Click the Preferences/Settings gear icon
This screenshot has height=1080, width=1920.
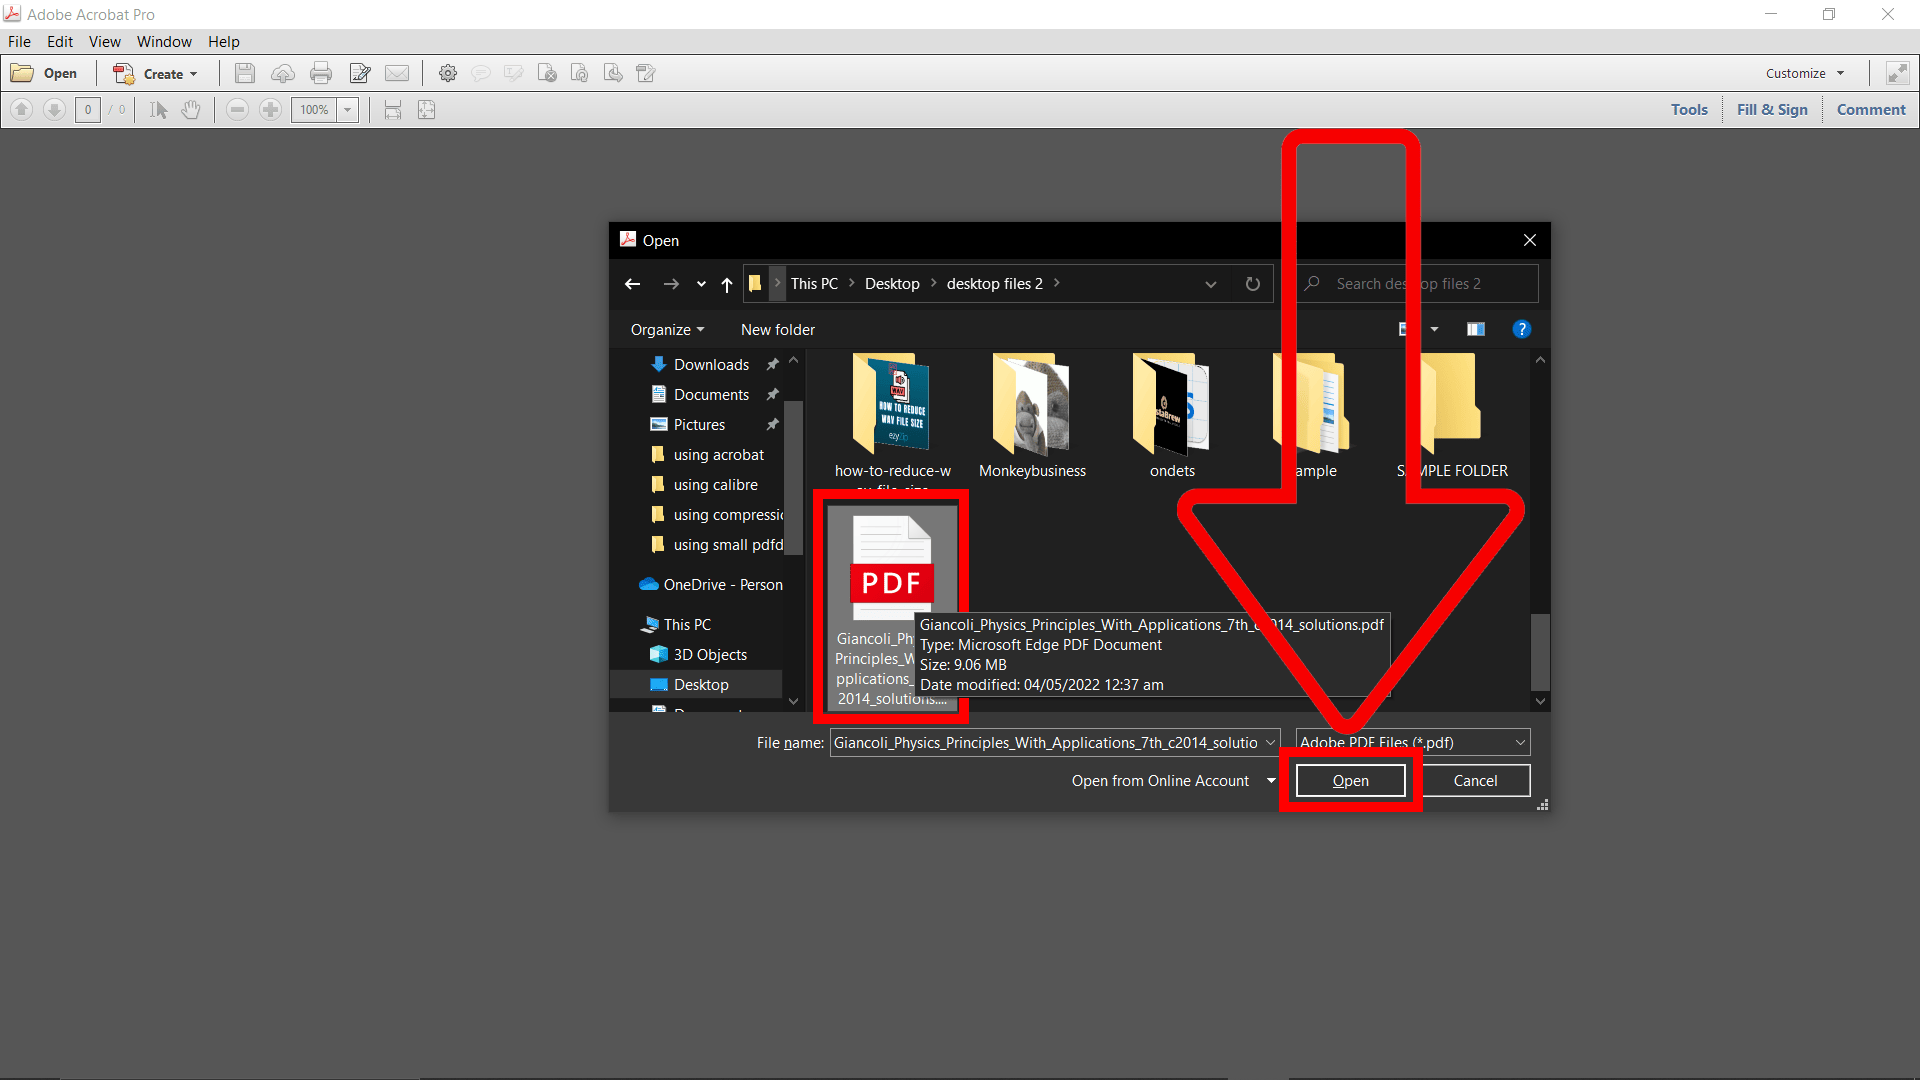[448, 73]
